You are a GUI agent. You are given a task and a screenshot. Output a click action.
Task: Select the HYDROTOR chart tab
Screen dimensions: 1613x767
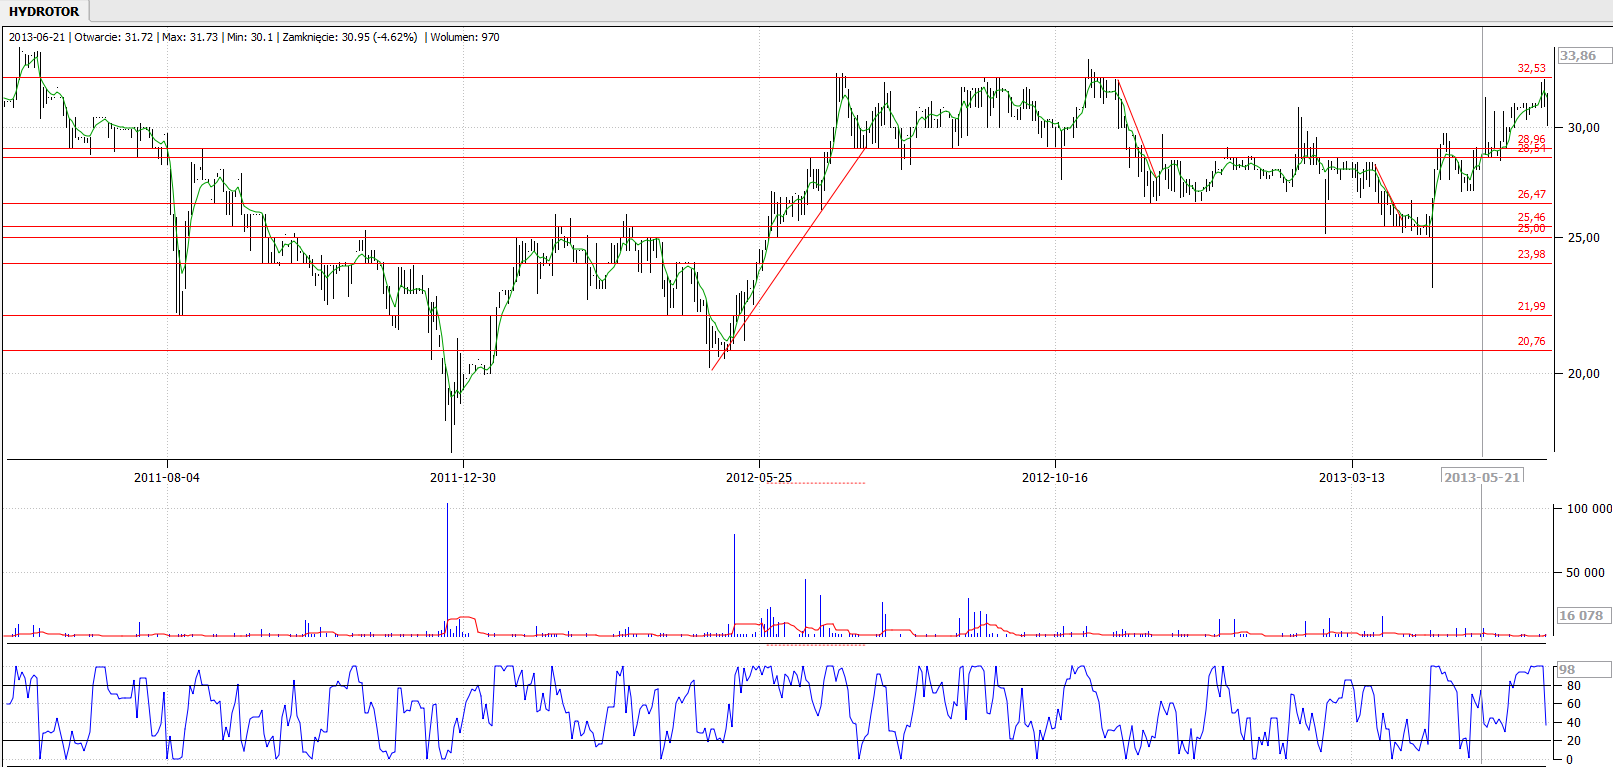tap(44, 12)
